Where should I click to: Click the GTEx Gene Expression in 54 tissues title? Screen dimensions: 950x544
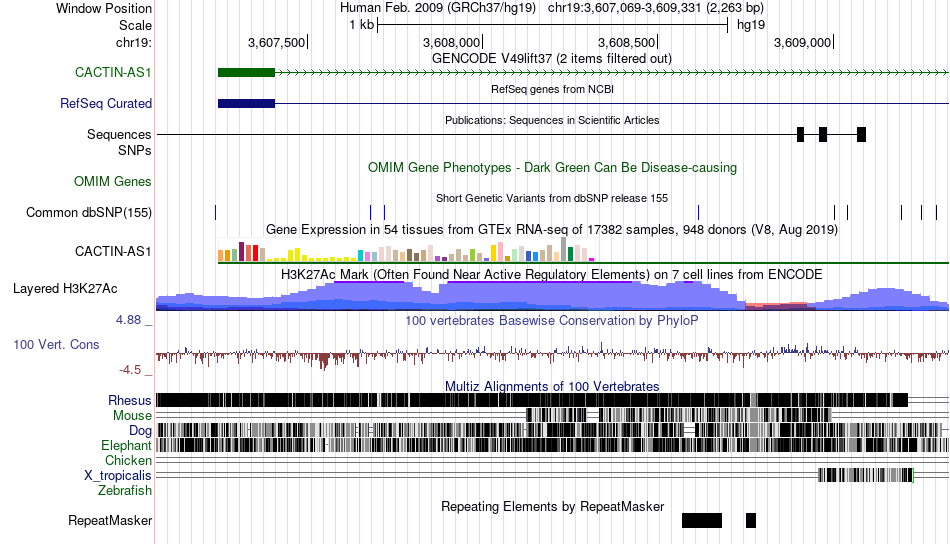pos(552,230)
